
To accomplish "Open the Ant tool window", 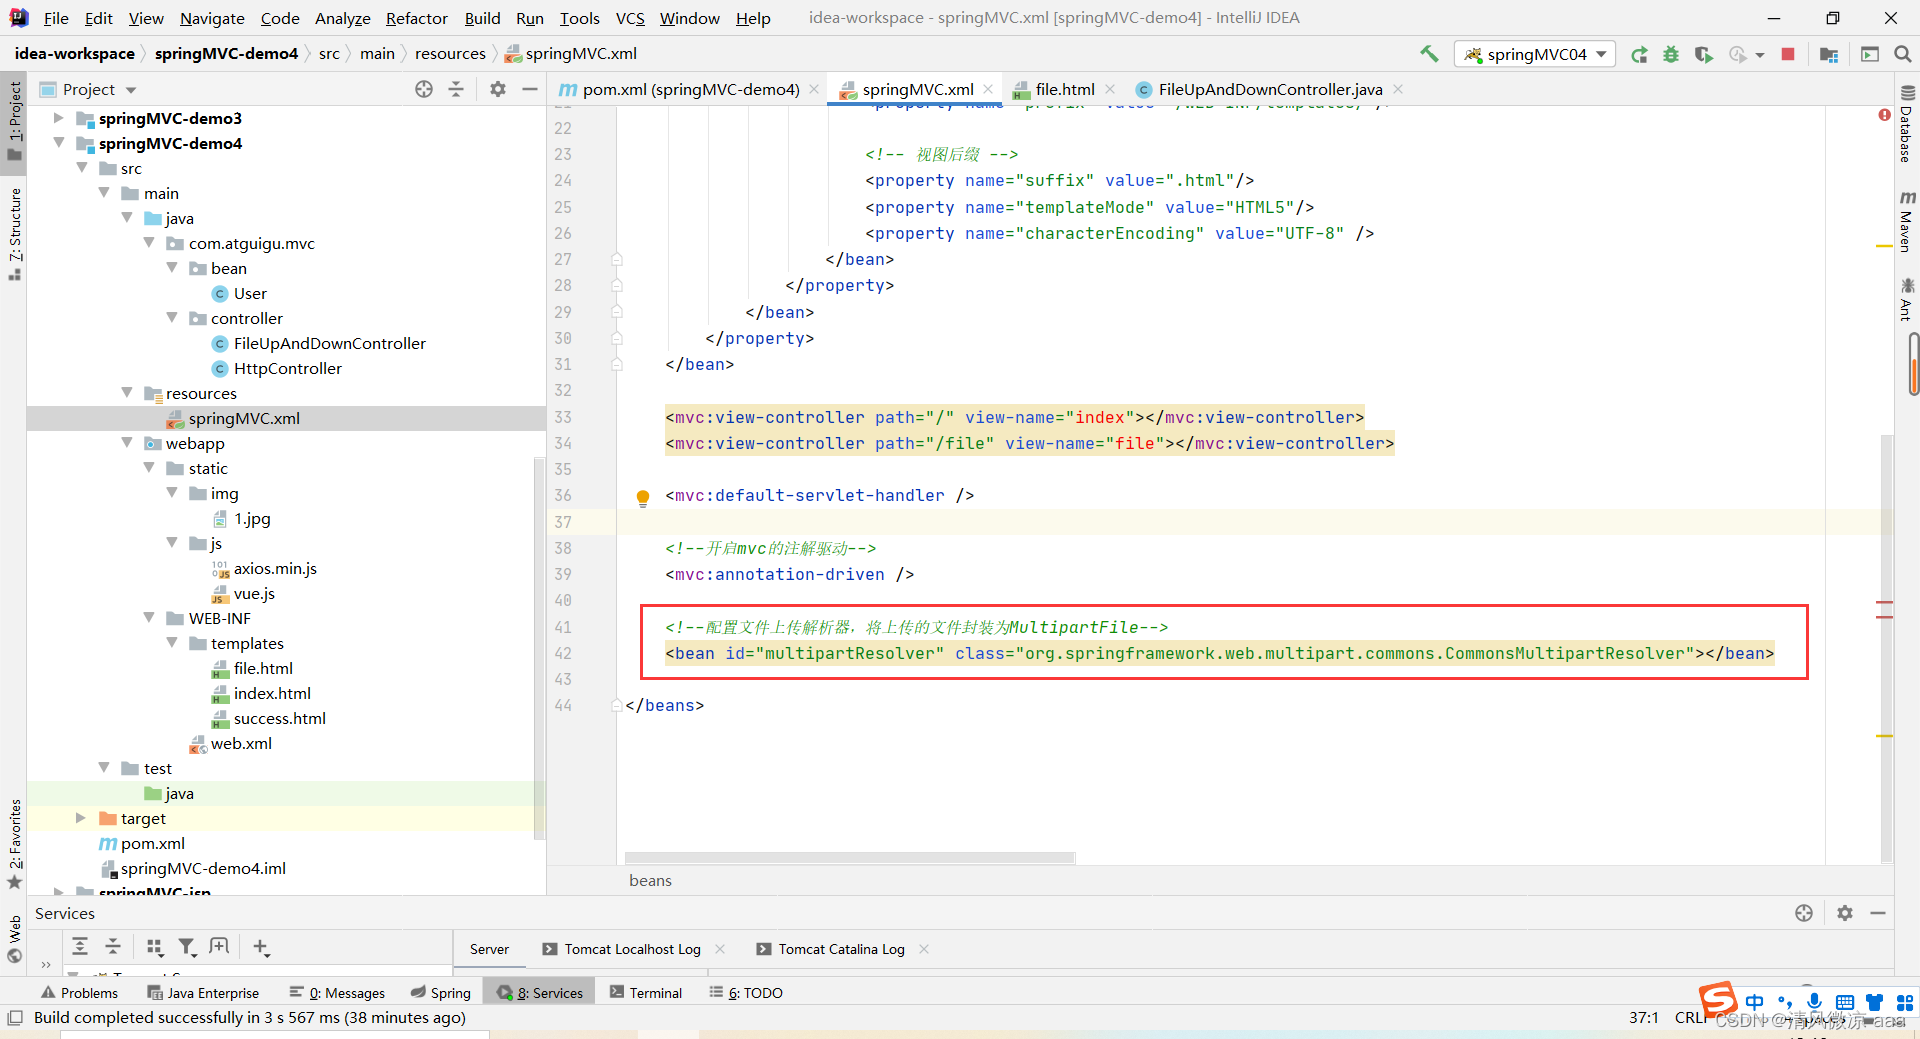I will (1907, 300).
